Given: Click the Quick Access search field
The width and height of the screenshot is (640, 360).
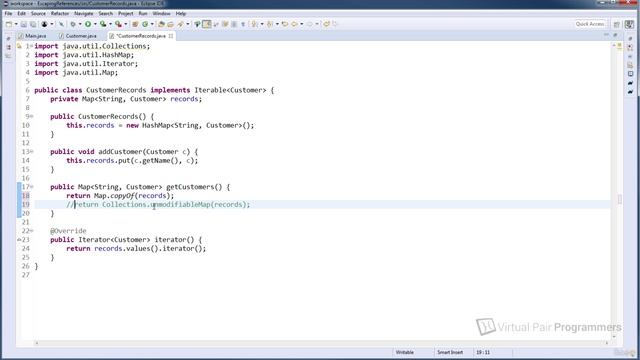Looking at the screenshot, I should (x=590, y=24).
